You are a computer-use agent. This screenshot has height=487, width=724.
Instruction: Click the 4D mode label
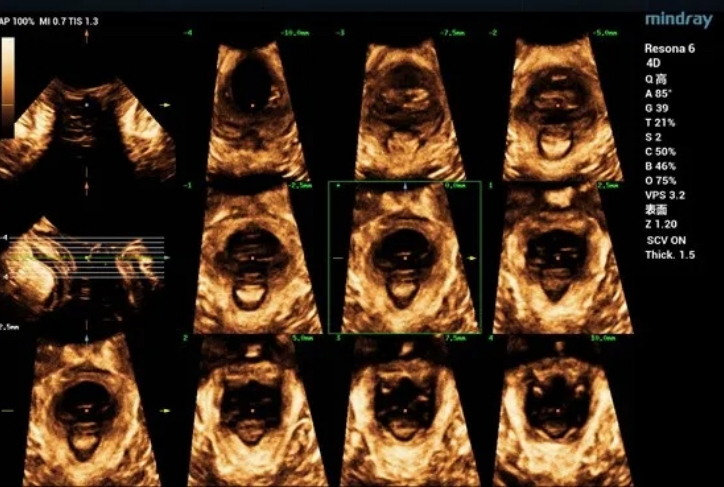(654, 62)
